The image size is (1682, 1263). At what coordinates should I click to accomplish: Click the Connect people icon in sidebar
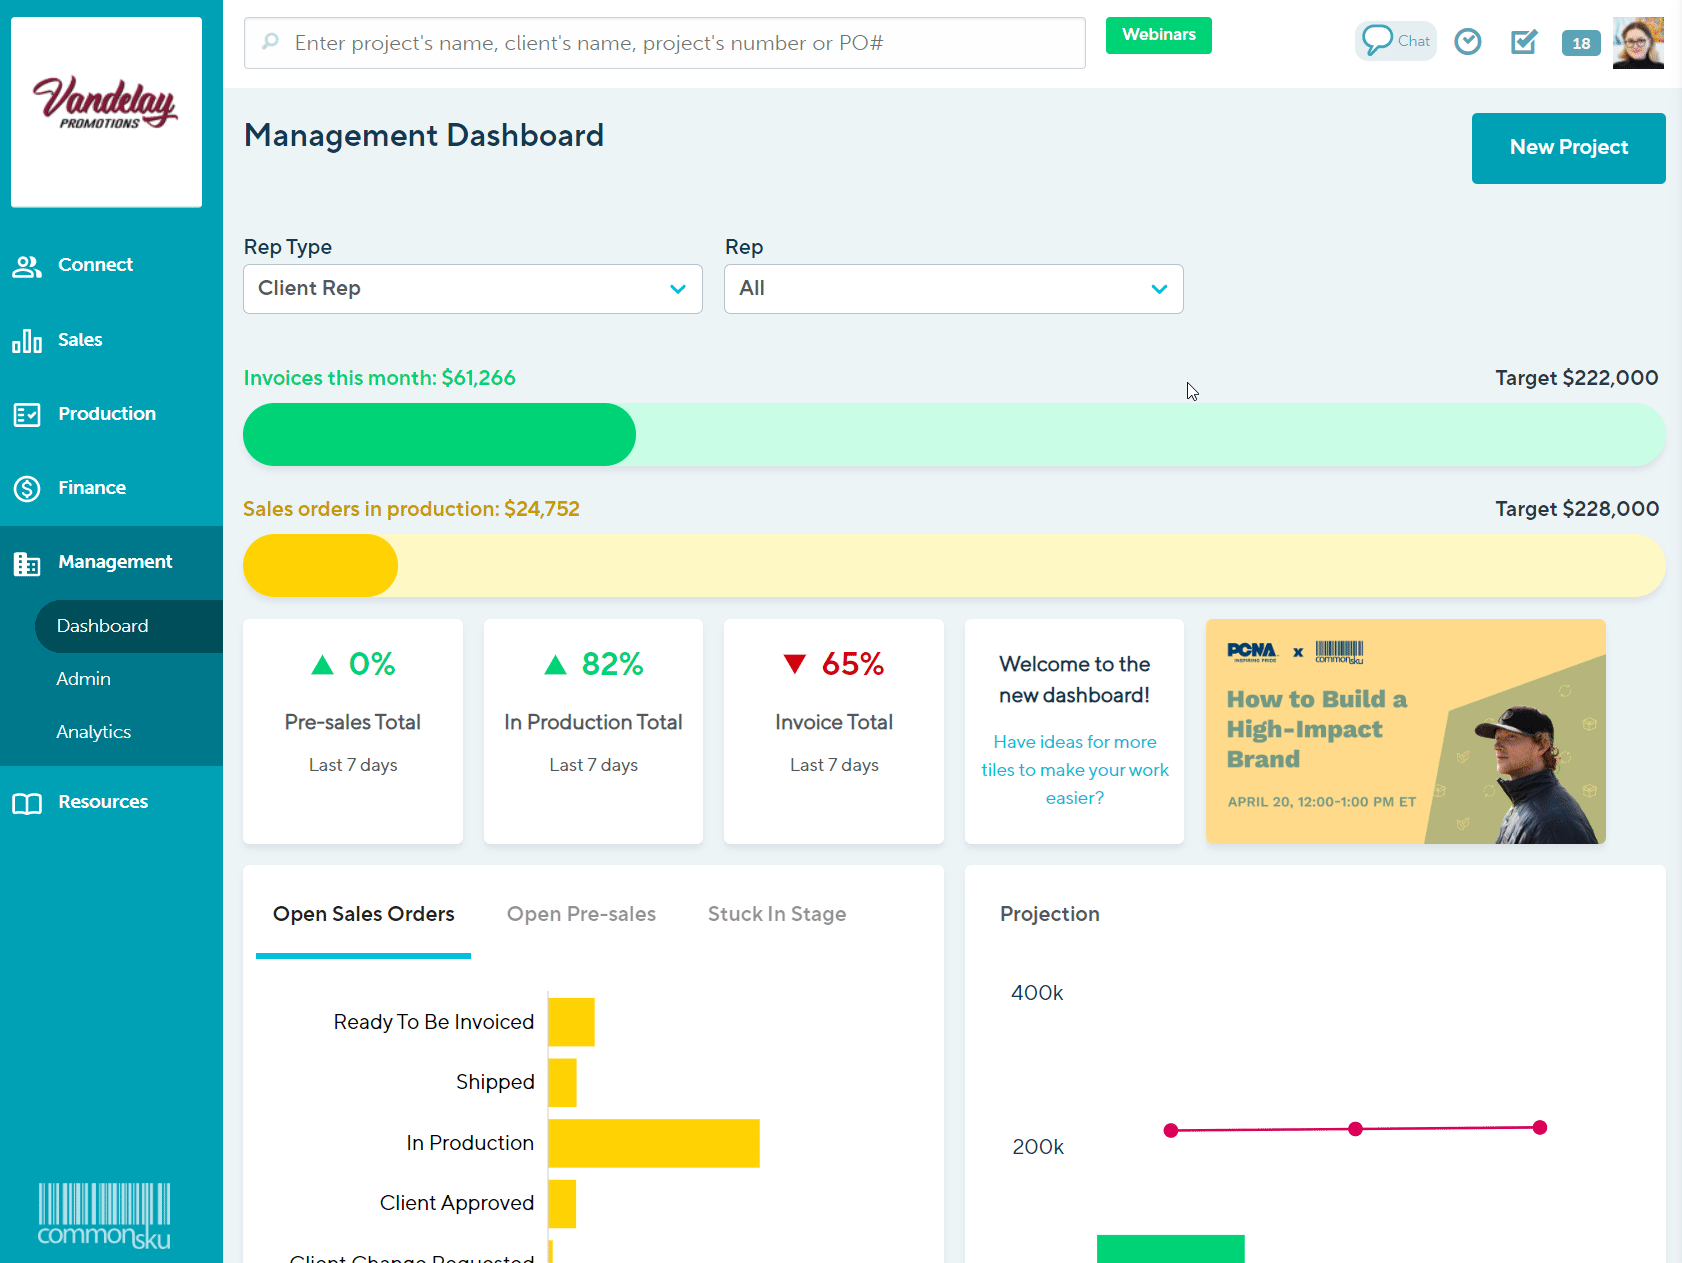click(x=27, y=266)
